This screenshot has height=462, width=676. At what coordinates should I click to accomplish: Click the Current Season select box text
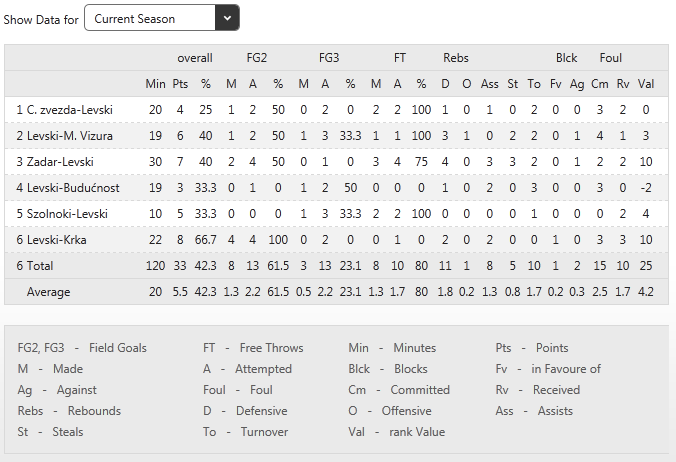(135, 19)
